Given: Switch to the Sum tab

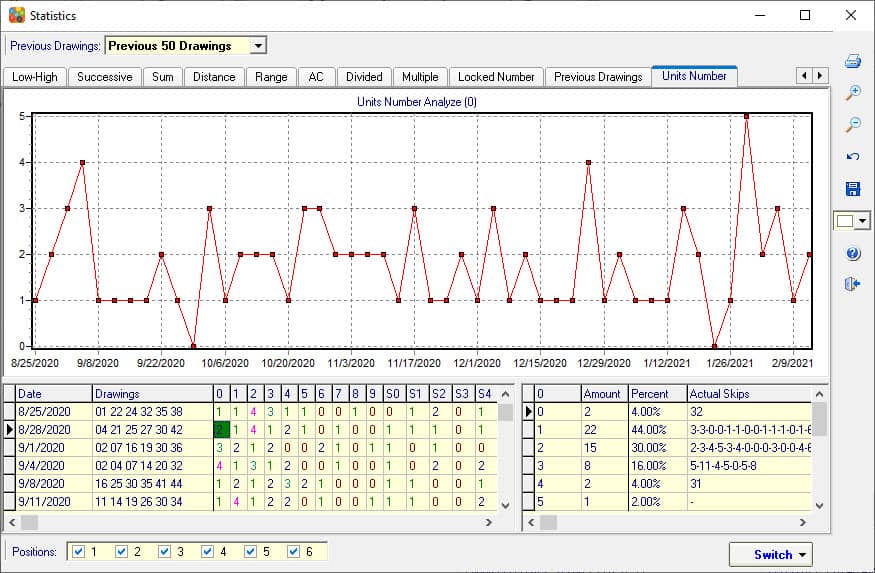Looking at the screenshot, I should point(162,77).
